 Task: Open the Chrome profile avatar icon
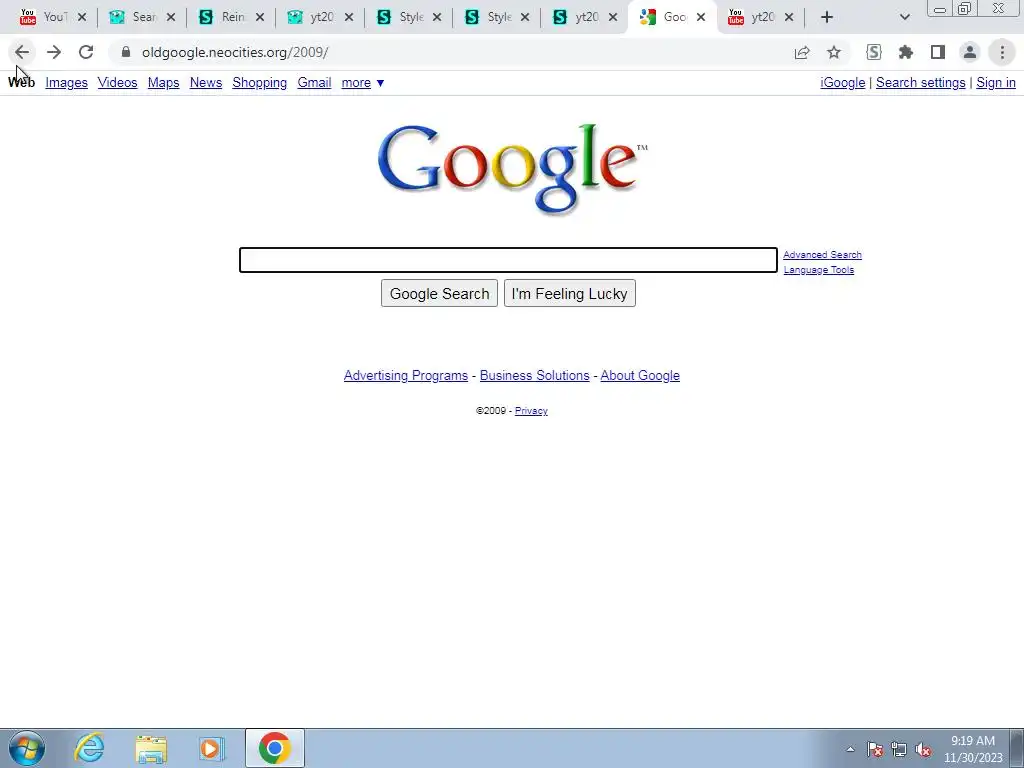(x=970, y=52)
